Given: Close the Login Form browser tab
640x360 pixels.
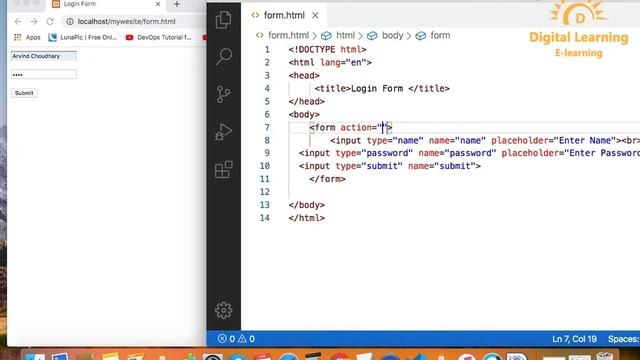Looking at the screenshot, I should coord(158,4).
